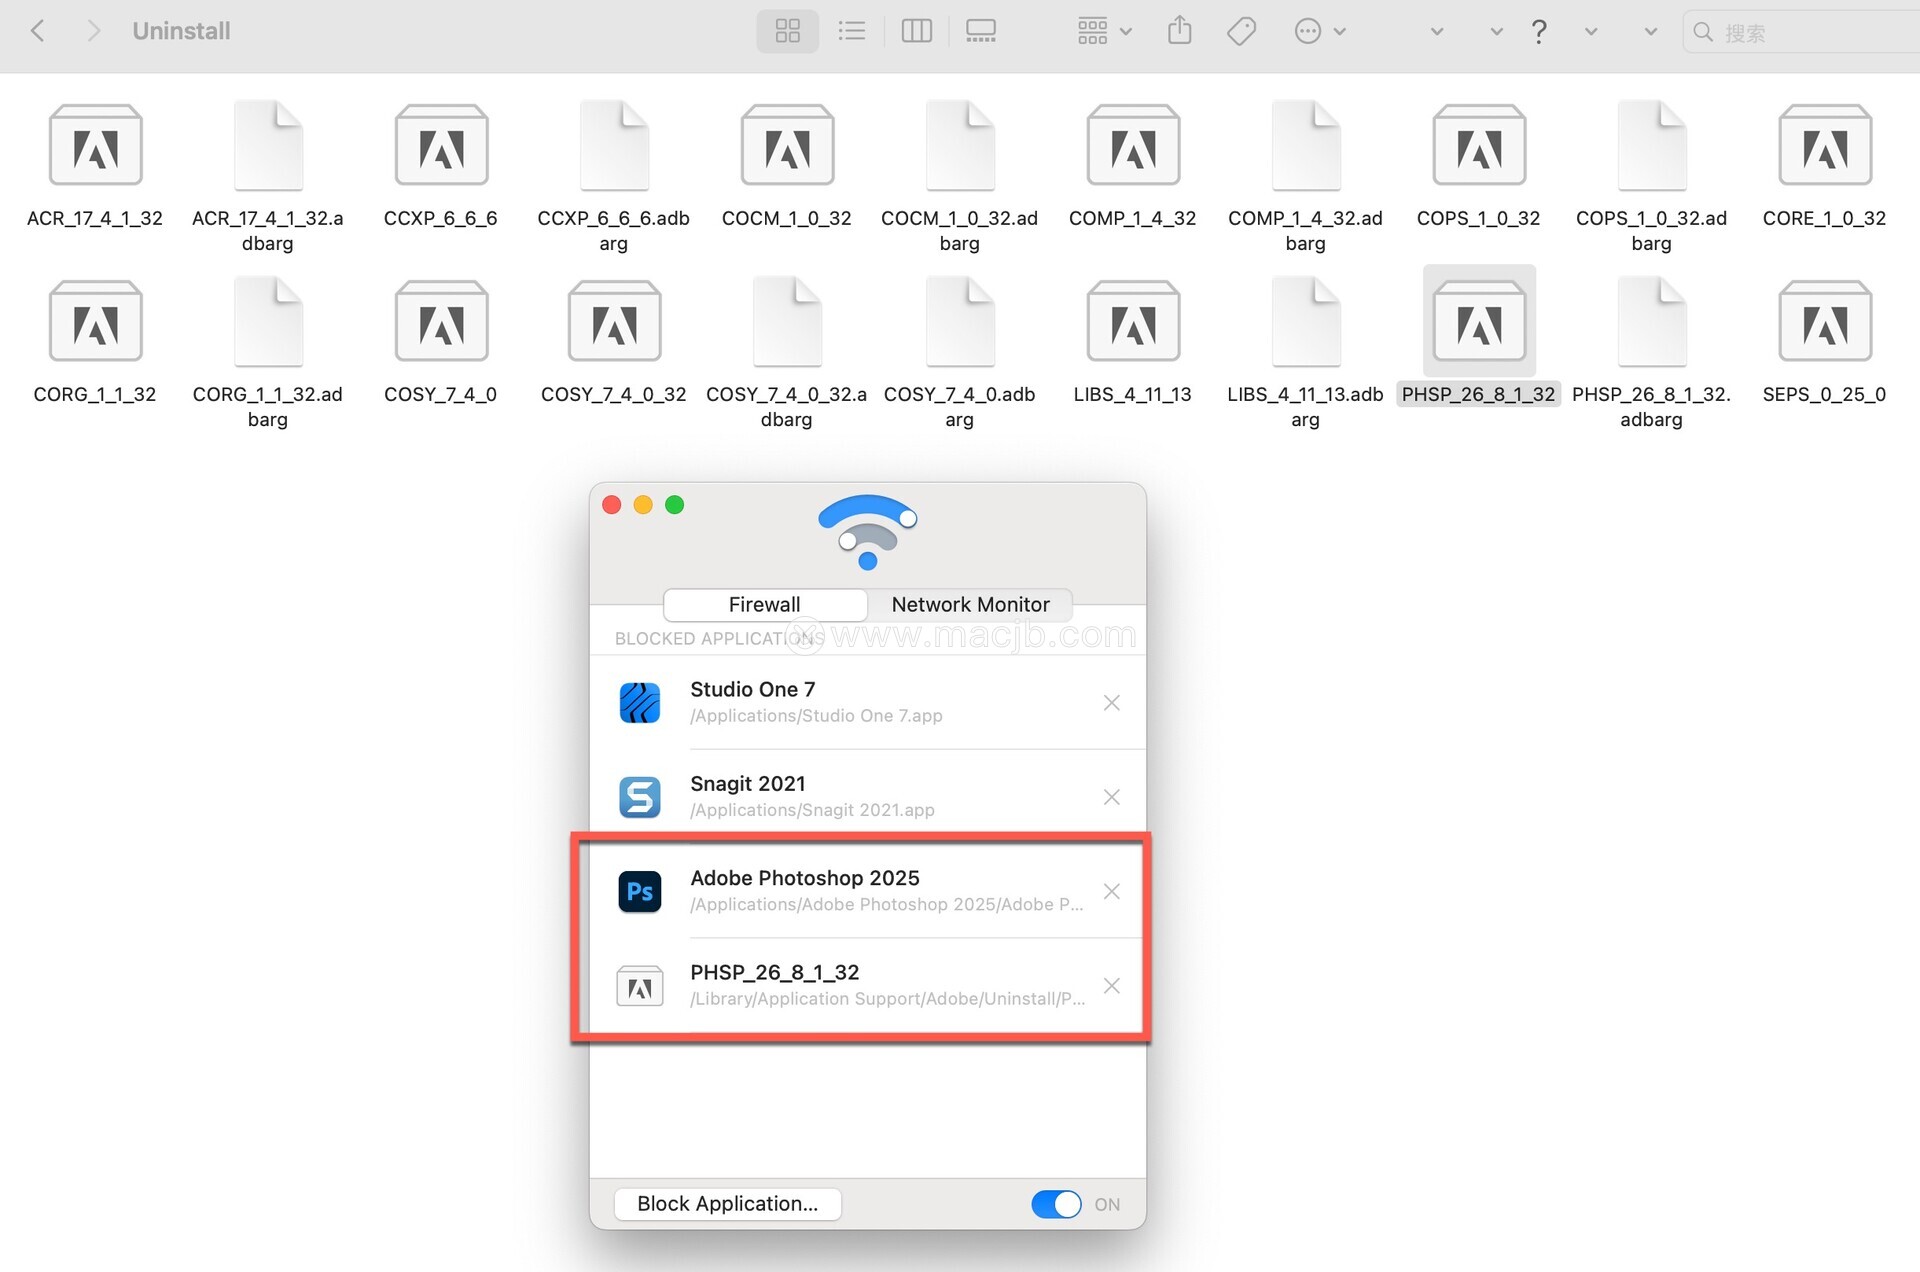Click the highlighted PHSP_26_8_1_32 app icon in Finder
The height and width of the screenshot is (1272, 1920).
[1479, 322]
